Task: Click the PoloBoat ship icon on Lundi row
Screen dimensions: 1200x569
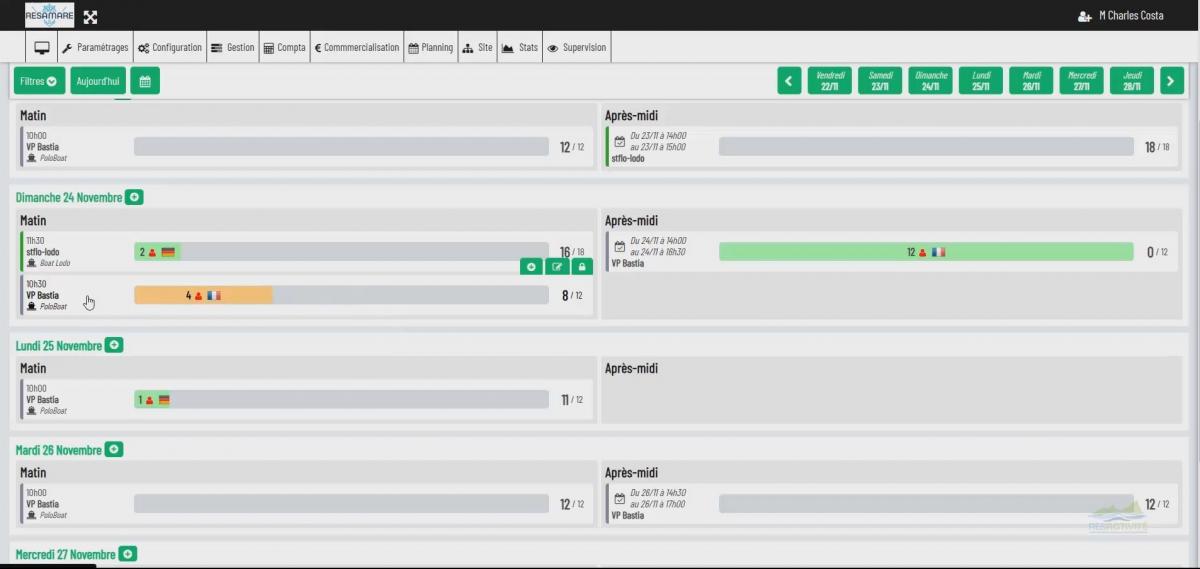Action: click(31, 411)
